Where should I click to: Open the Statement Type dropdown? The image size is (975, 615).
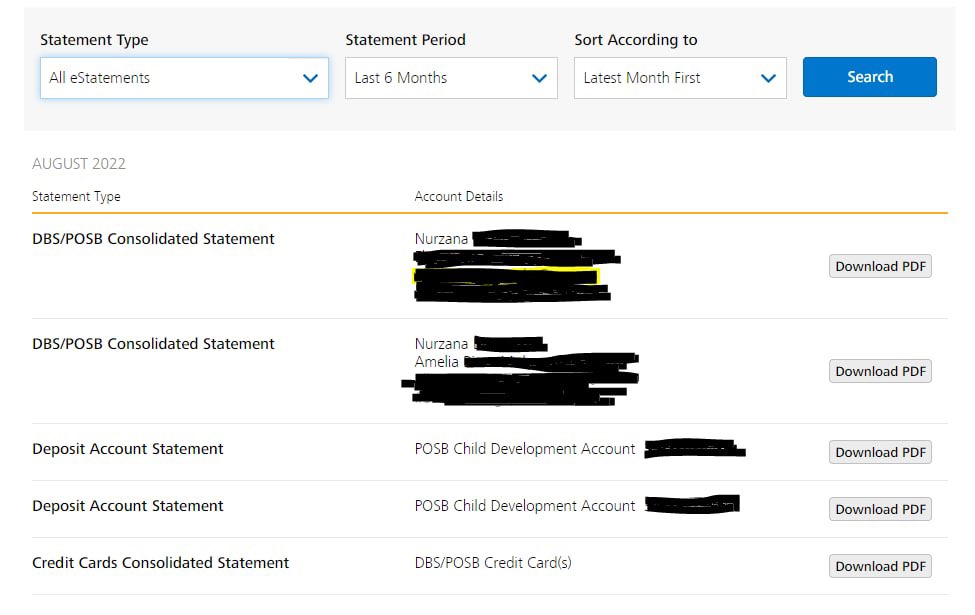coord(184,78)
